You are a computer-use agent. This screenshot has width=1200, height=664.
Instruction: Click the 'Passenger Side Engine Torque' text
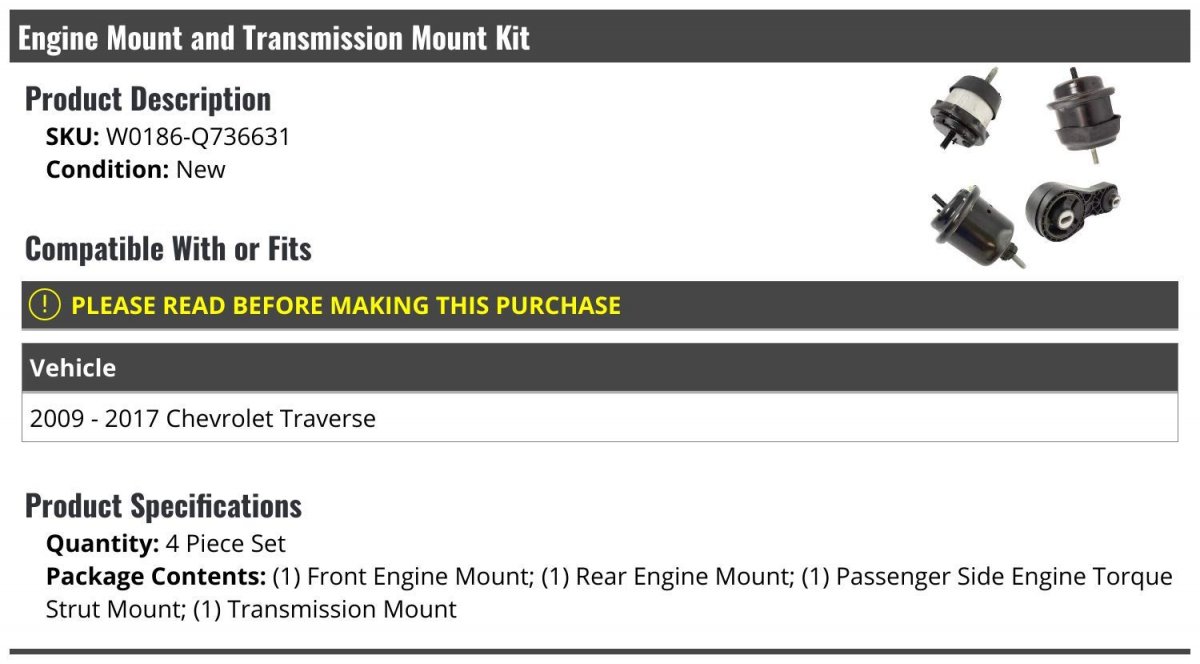pyautogui.click(x=1004, y=577)
